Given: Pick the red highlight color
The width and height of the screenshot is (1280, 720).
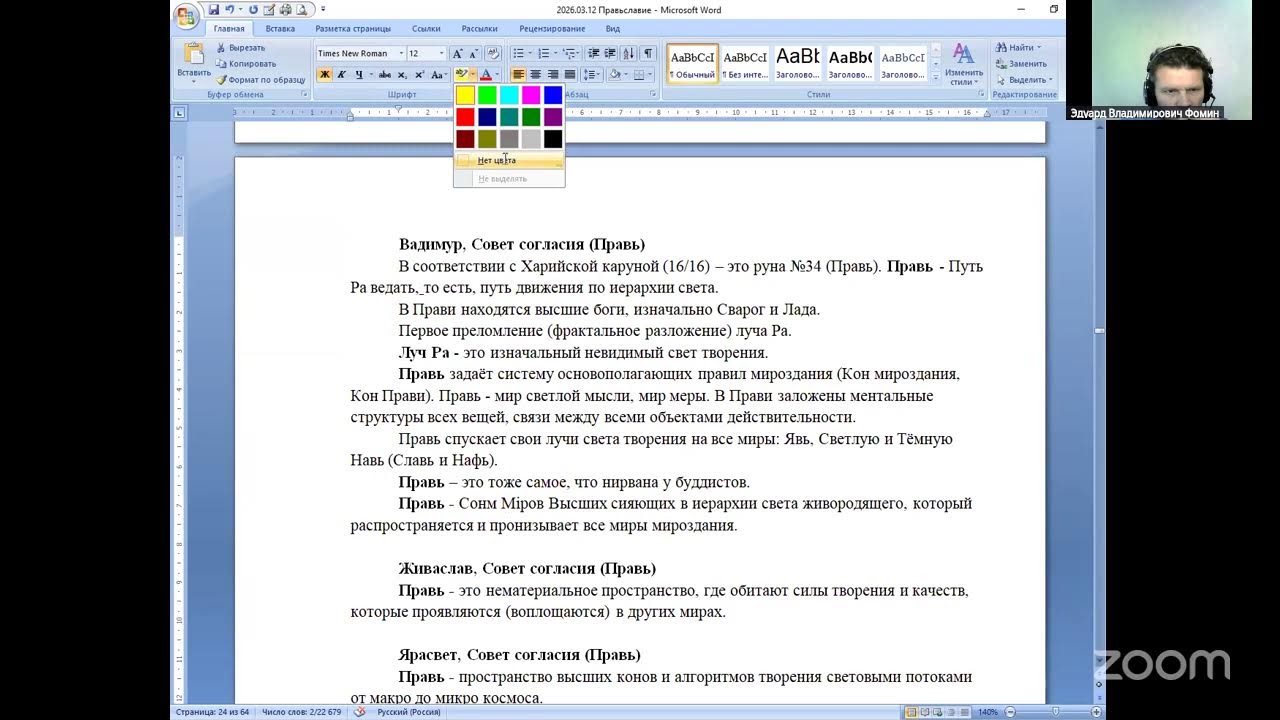Looking at the screenshot, I should [465, 117].
